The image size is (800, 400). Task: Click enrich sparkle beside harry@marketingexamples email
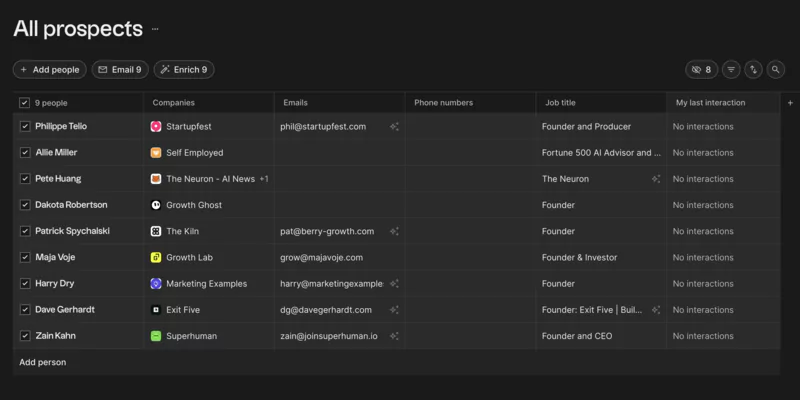pyautogui.click(x=394, y=284)
